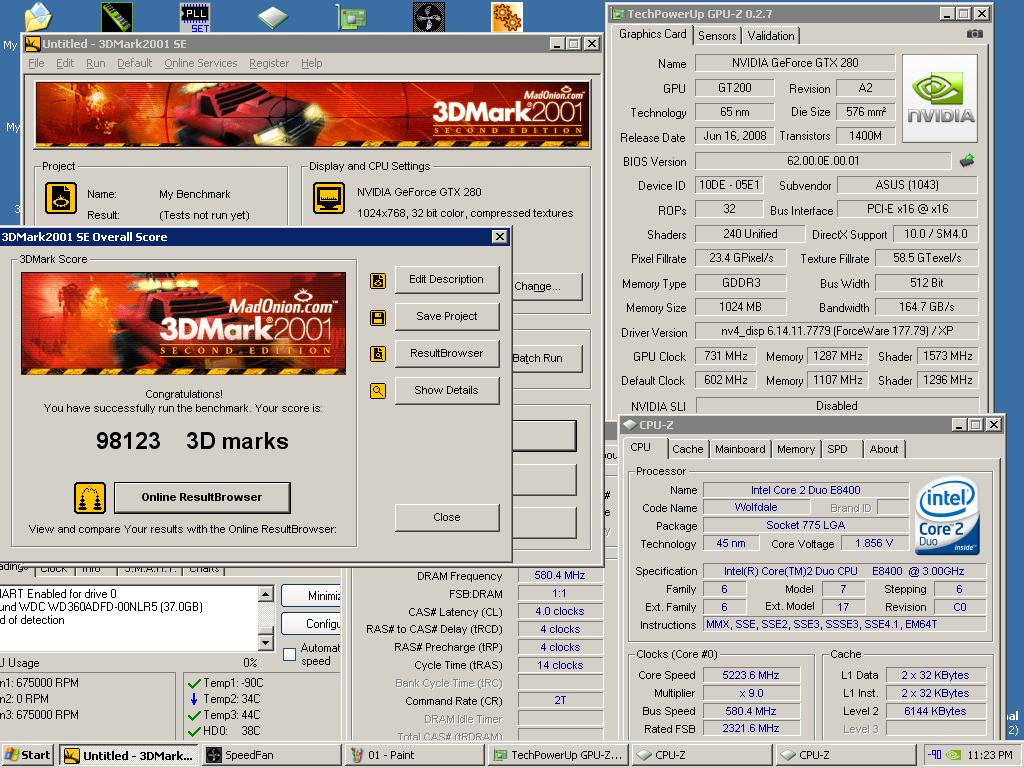
Task: Open the PLL SET desktop icon
Action: click(x=195, y=16)
